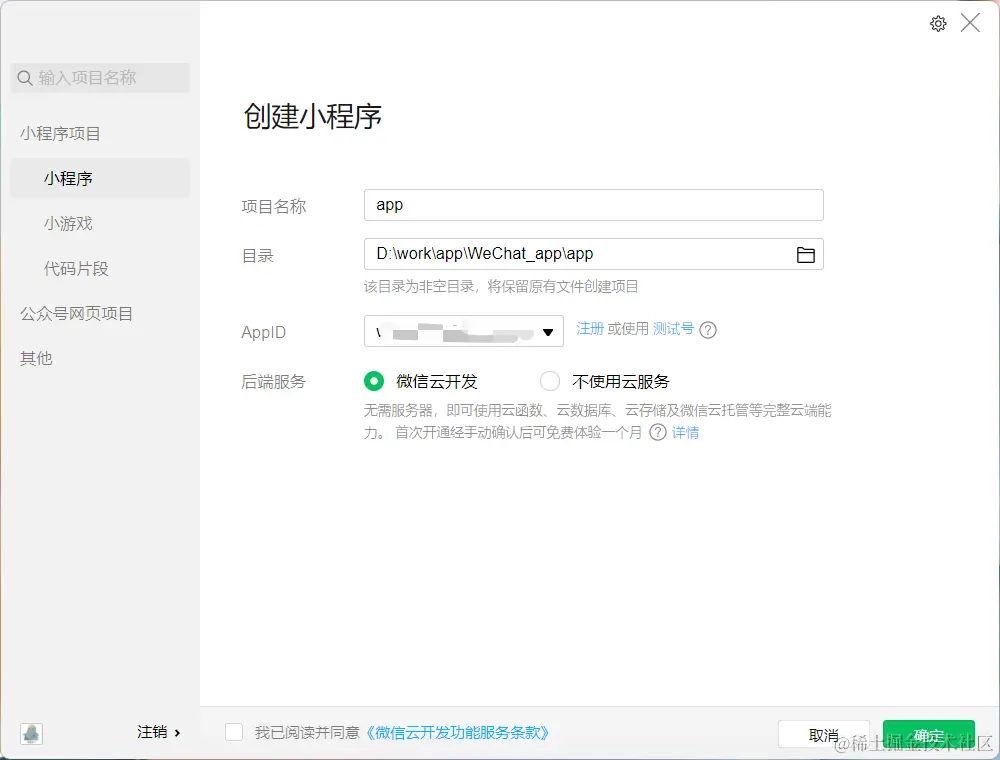Select 其他 in the sidebar
The width and height of the screenshot is (1000, 760).
(x=36, y=358)
